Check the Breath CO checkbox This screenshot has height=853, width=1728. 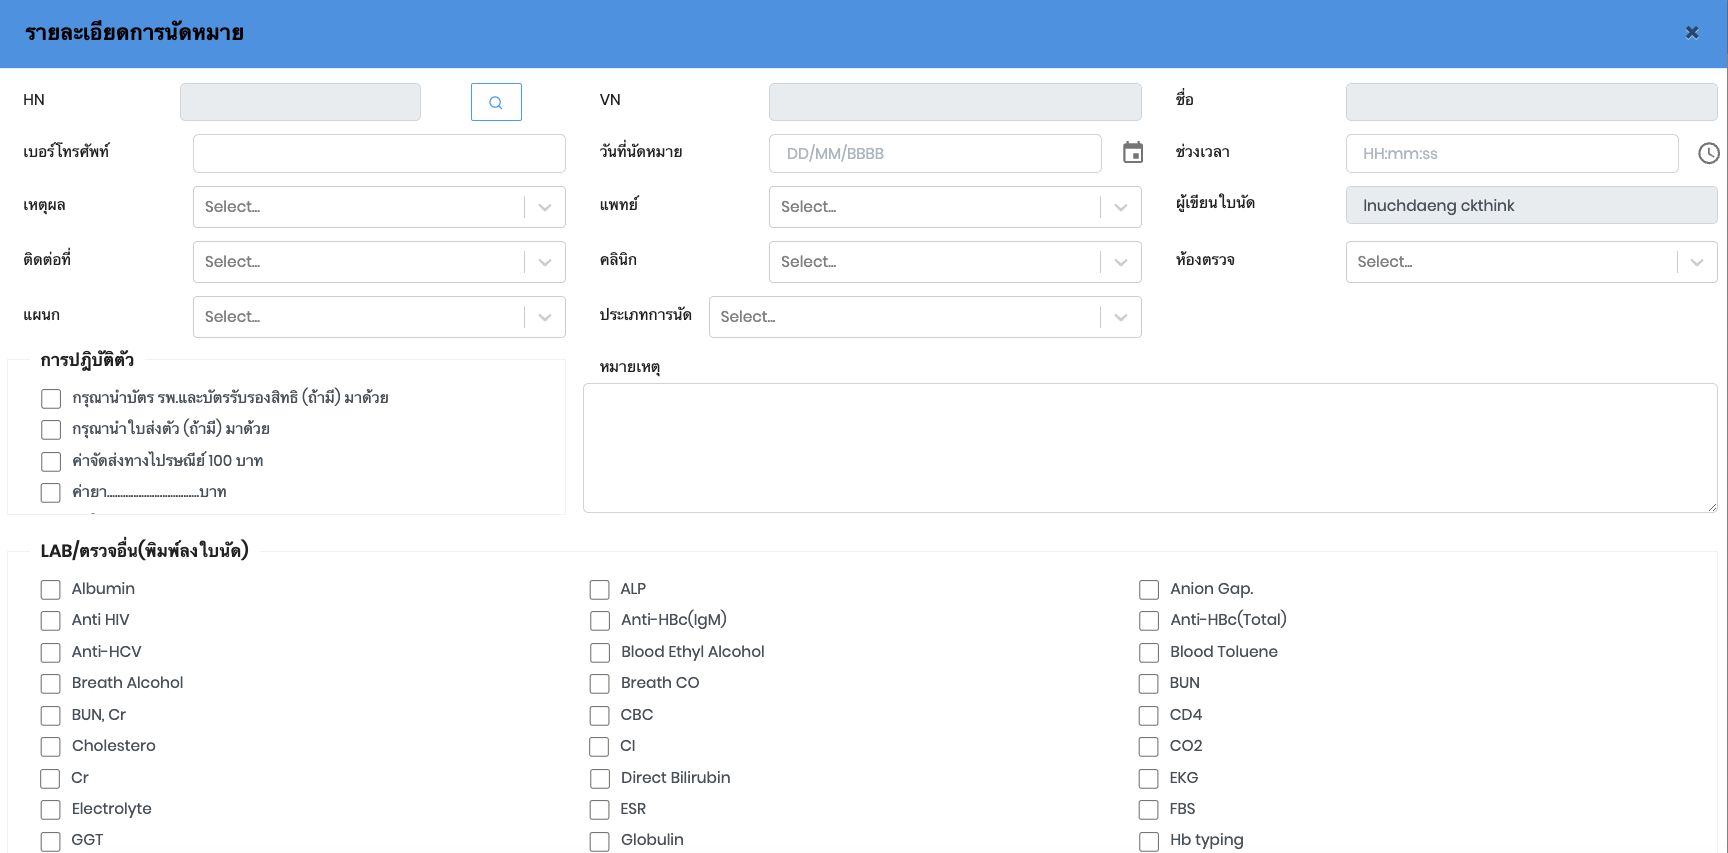600,684
